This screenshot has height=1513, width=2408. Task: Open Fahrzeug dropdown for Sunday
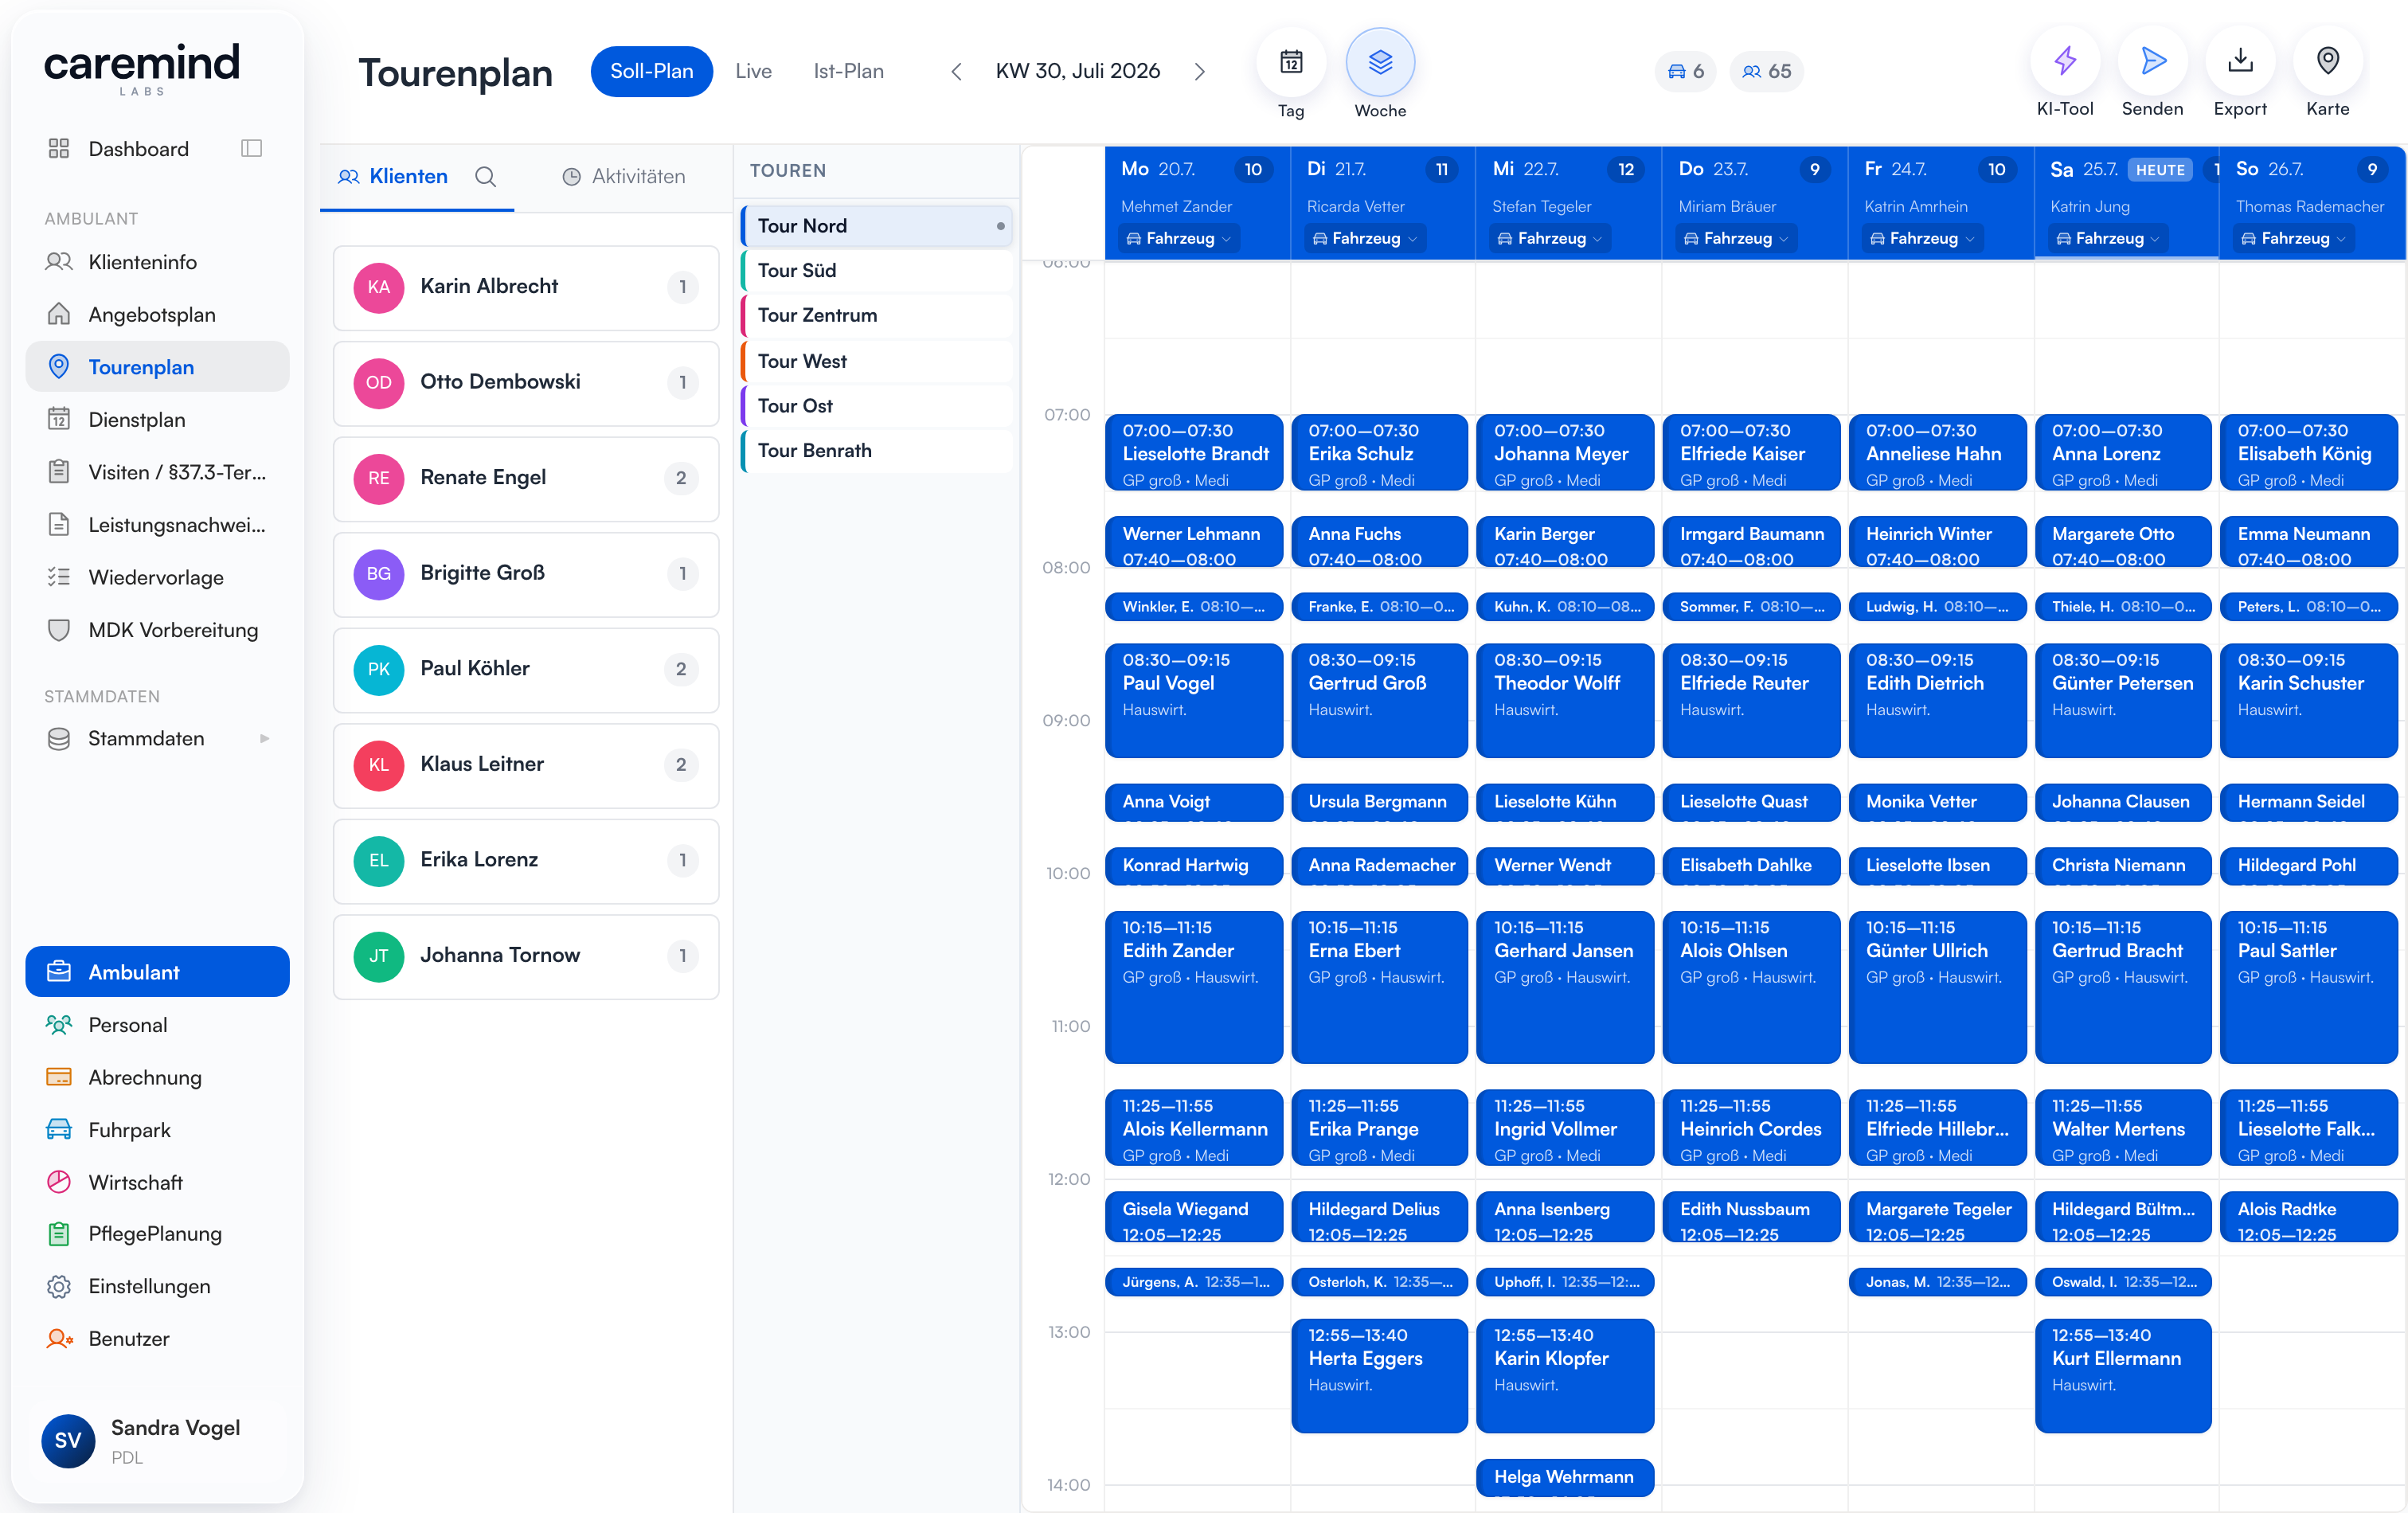click(2294, 239)
